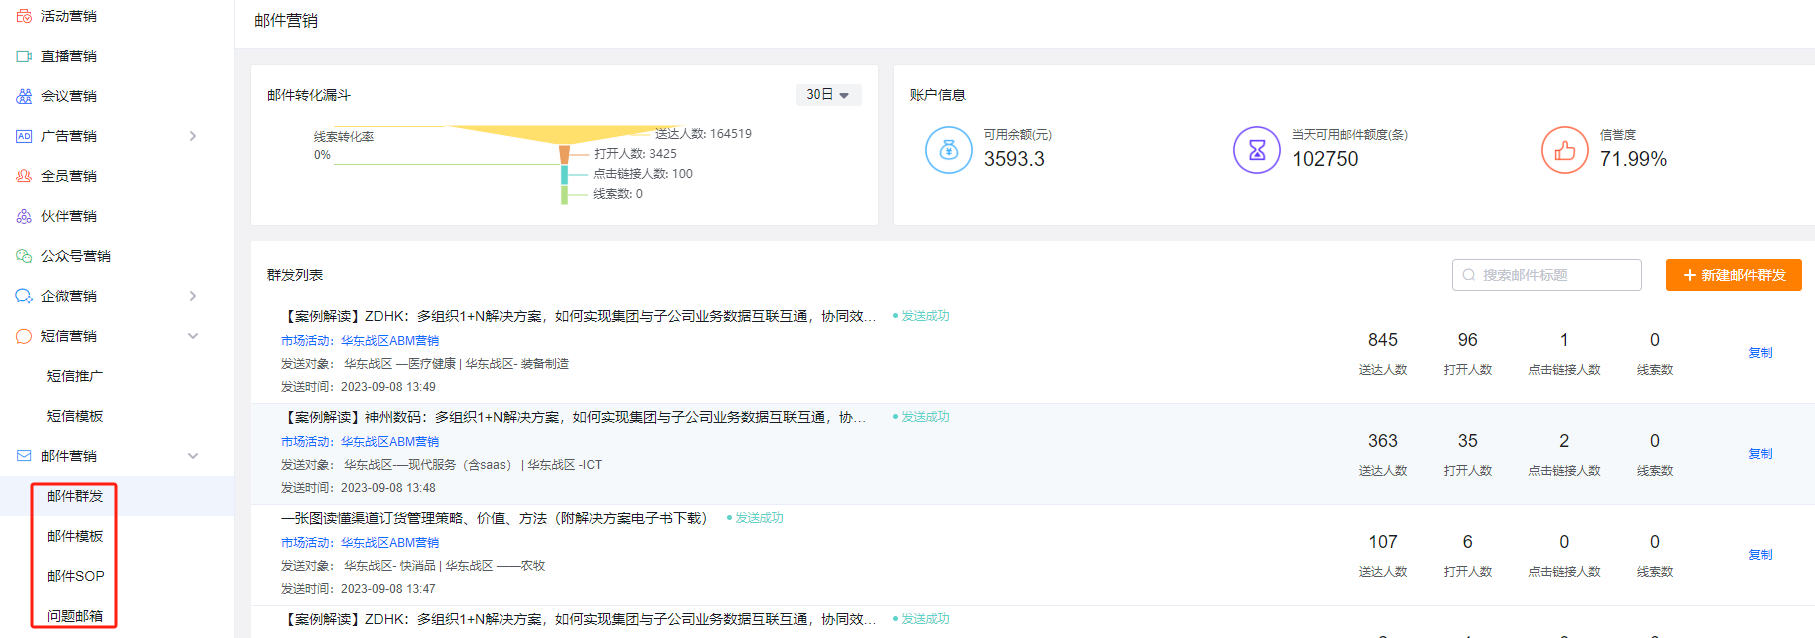Click the funnel label 打开人数: 3425
1815x638 pixels.
[x=635, y=154]
